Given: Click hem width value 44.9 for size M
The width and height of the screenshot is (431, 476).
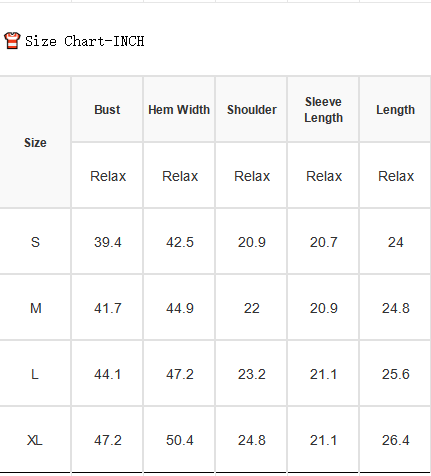Looking at the screenshot, I should 180,308.
